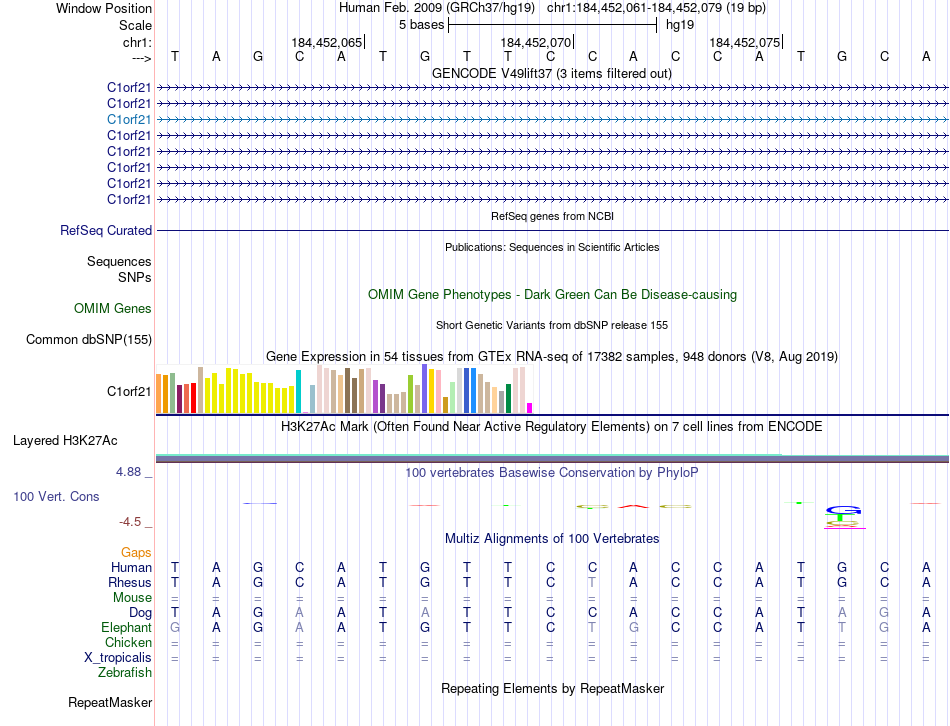Click the magenta bar in the GTEx chart

(530, 408)
